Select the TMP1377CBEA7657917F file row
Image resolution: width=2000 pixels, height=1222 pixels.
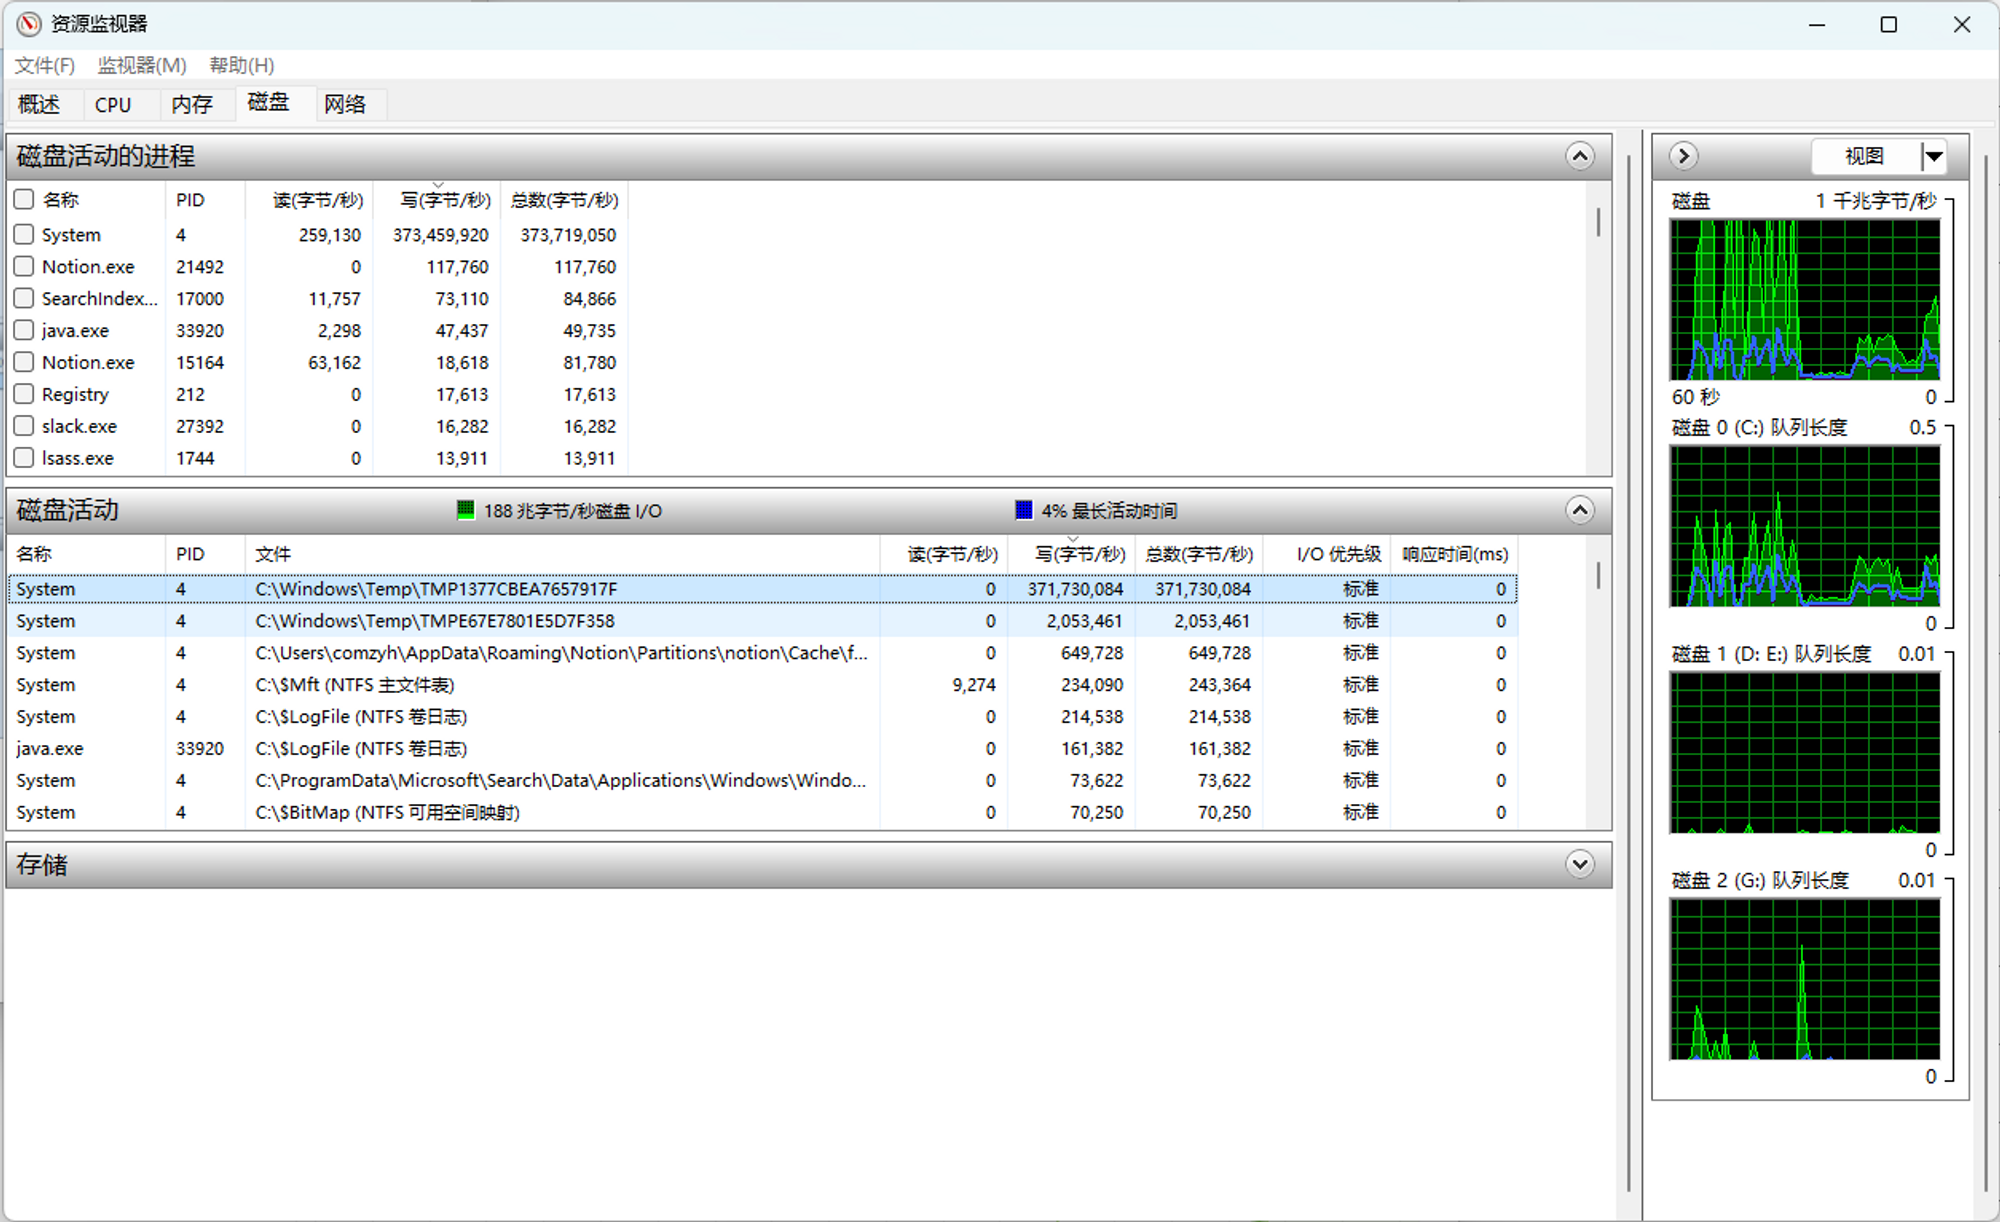[x=436, y=589]
